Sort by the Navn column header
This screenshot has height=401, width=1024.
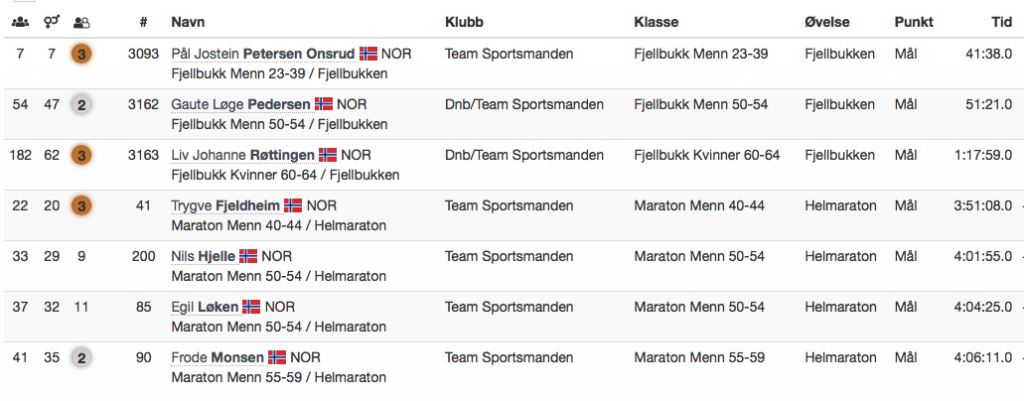coord(188,22)
